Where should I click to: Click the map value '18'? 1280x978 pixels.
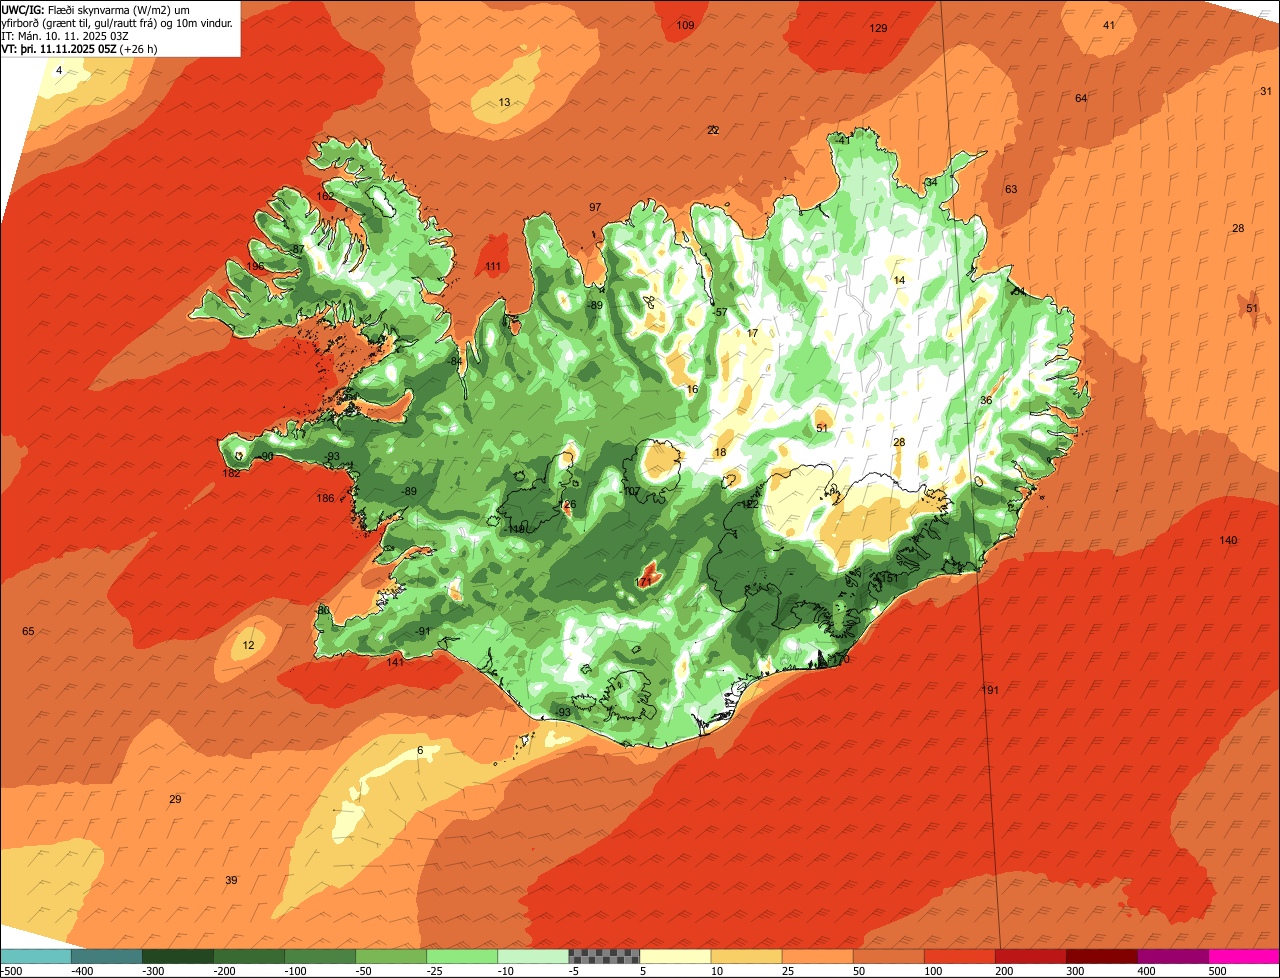(720, 452)
